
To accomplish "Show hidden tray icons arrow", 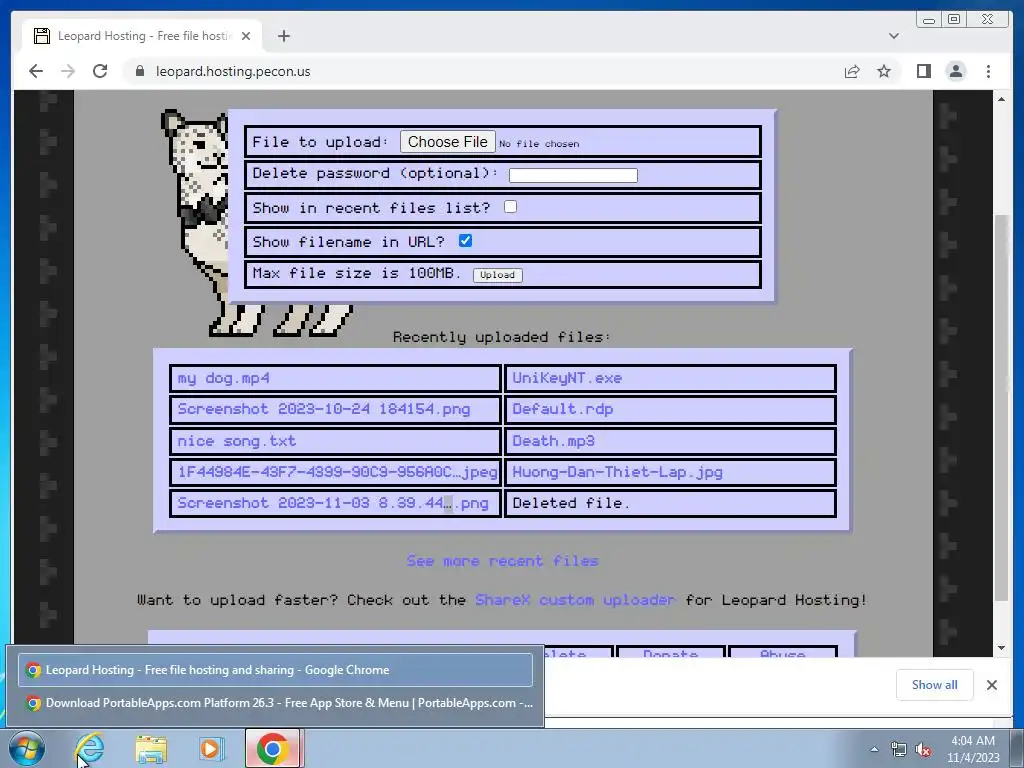I will [874, 749].
